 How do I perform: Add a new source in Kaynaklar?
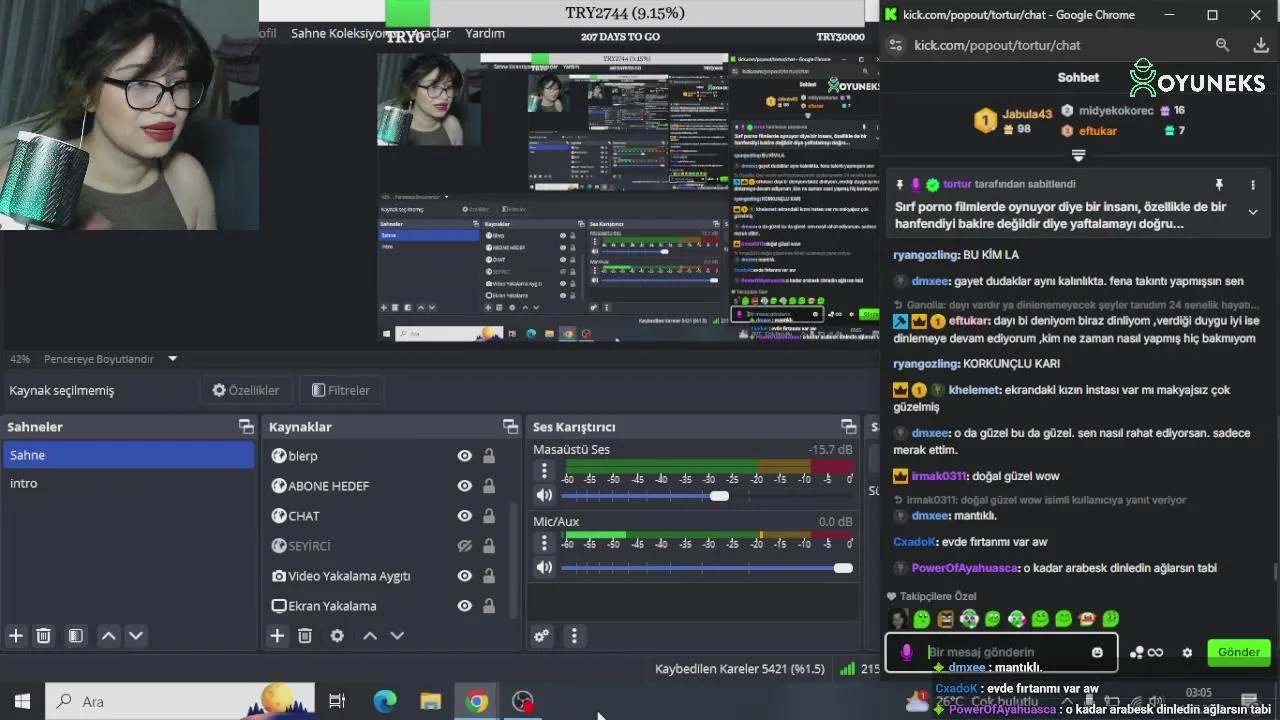click(277, 635)
